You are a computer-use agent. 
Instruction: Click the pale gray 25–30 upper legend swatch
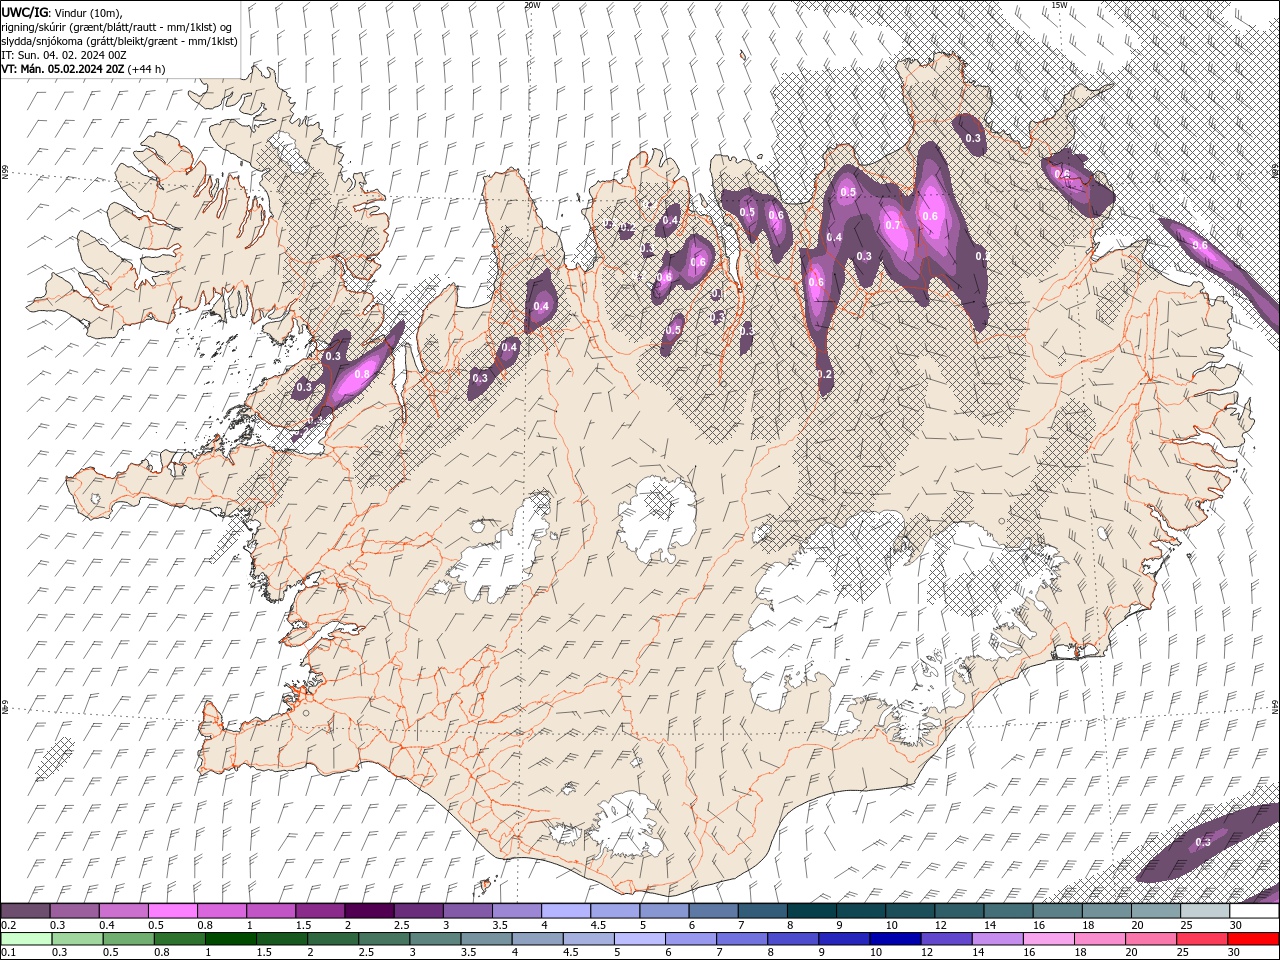point(1203,911)
